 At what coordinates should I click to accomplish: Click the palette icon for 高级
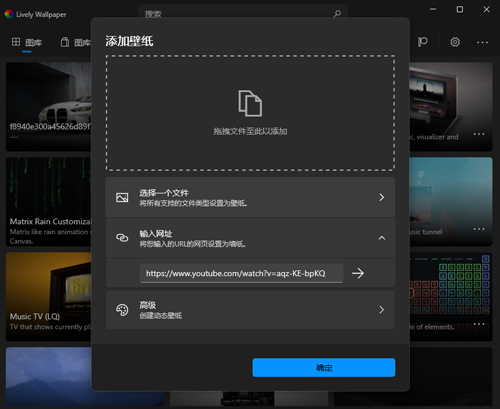[122, 310]
